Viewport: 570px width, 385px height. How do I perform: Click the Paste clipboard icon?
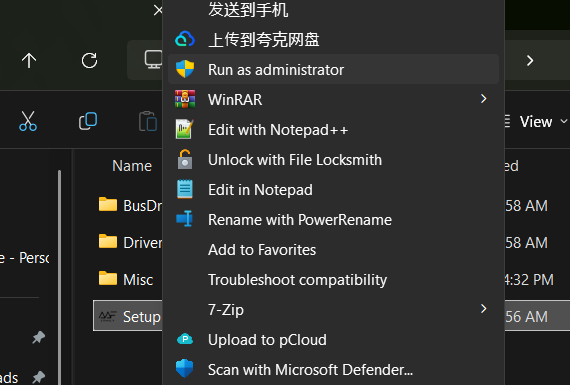(x=148, y=121)
